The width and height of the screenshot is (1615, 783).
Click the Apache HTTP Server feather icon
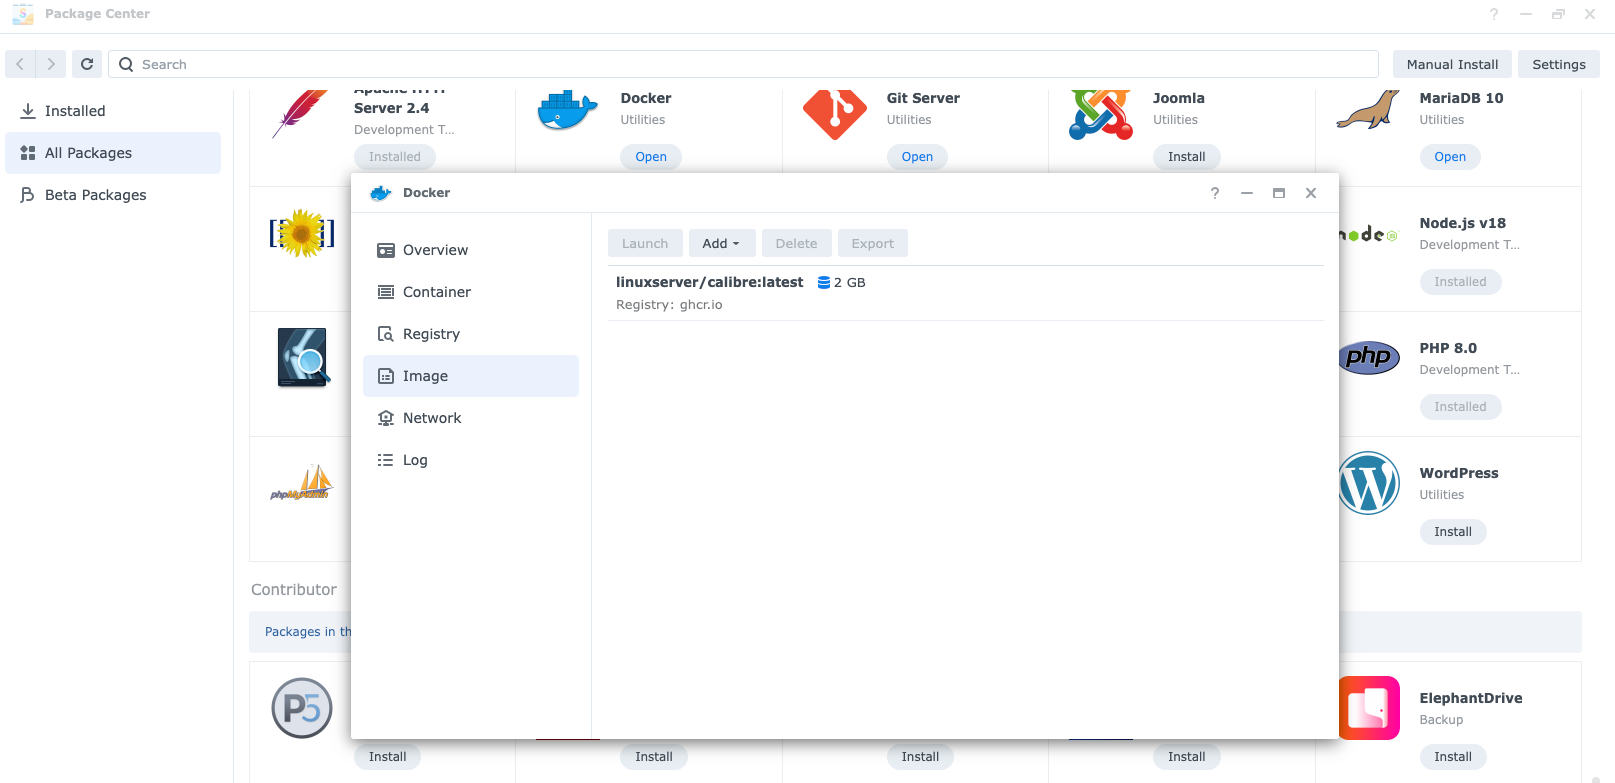coord(301,113)
